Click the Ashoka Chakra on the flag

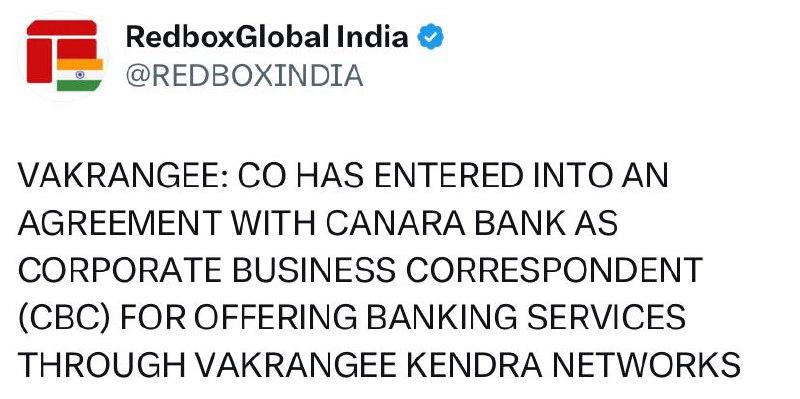(x=80, y=74)
